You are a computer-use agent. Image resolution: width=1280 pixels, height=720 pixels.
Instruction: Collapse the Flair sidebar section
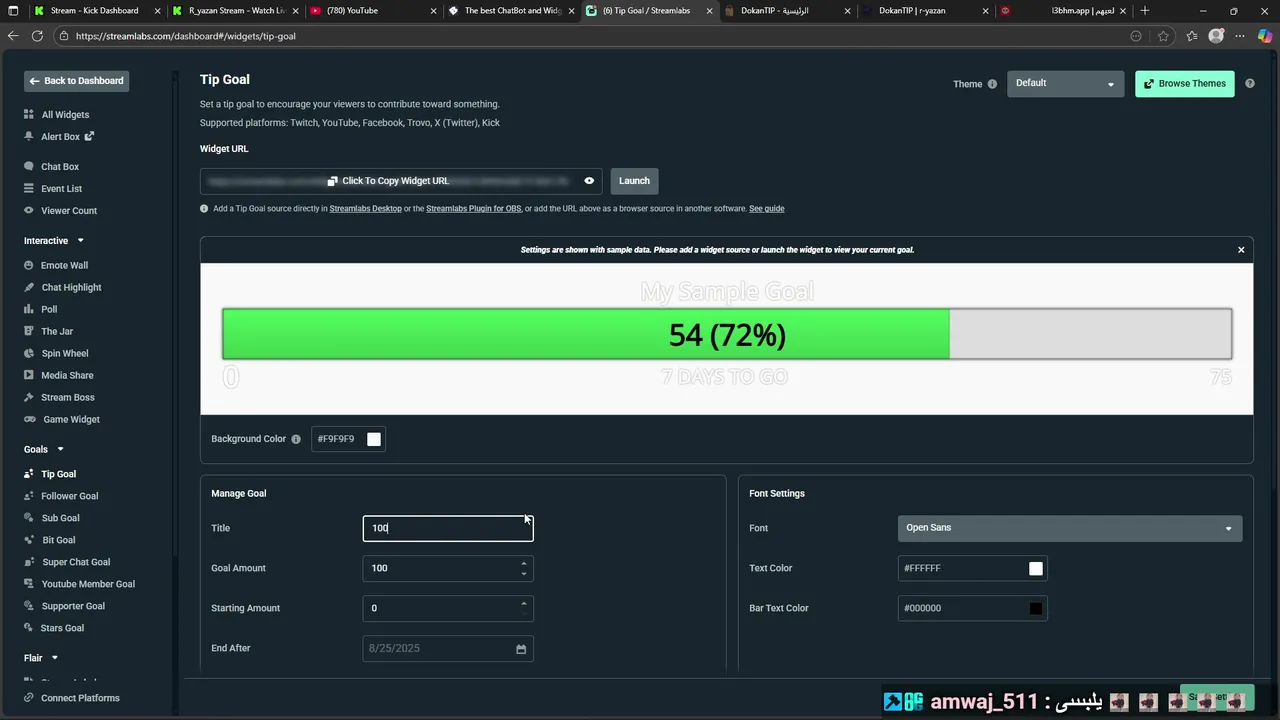click(x=54, y=658)
